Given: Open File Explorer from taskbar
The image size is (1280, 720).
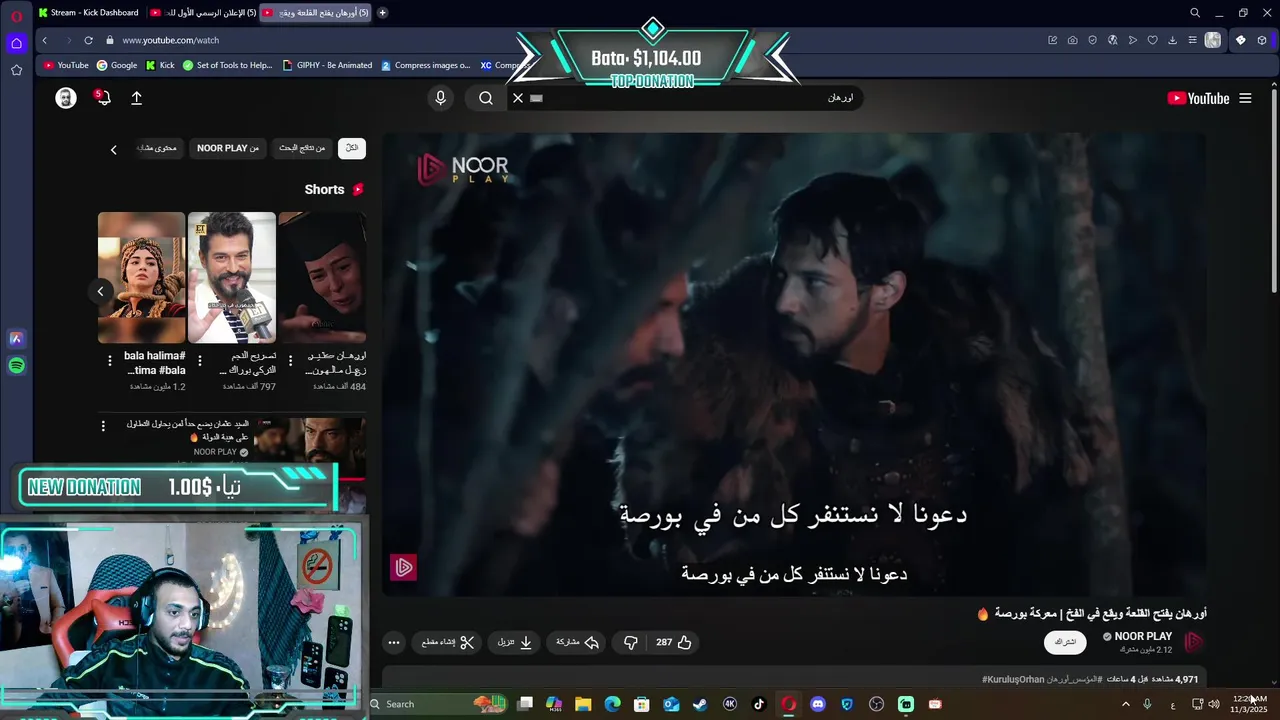Looking at the screenshot, I should point(583,704).
